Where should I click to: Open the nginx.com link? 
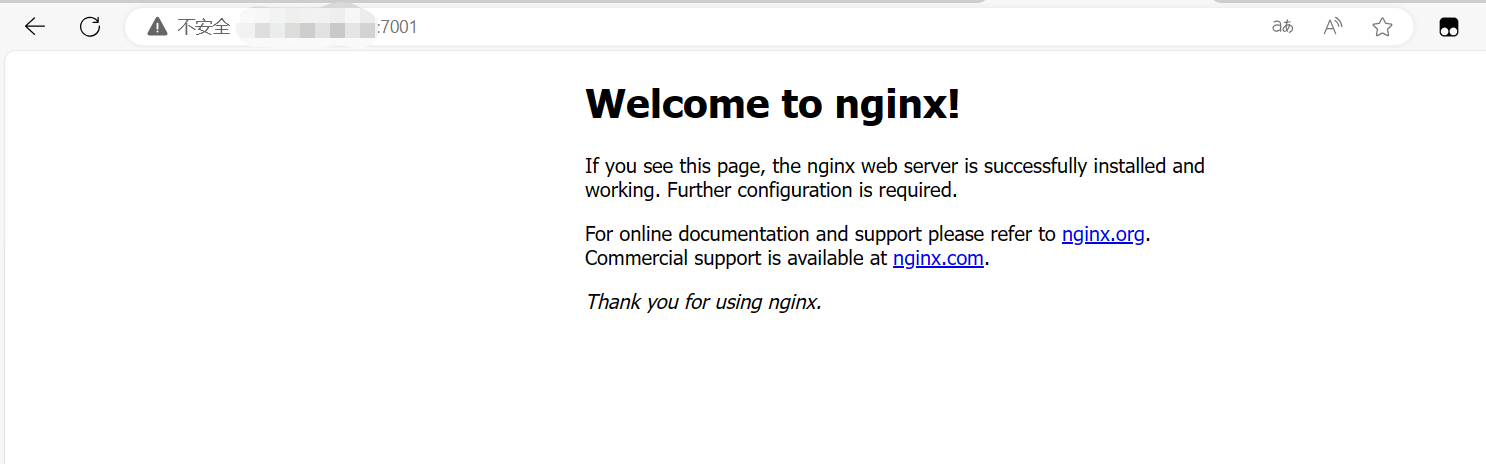938,258
